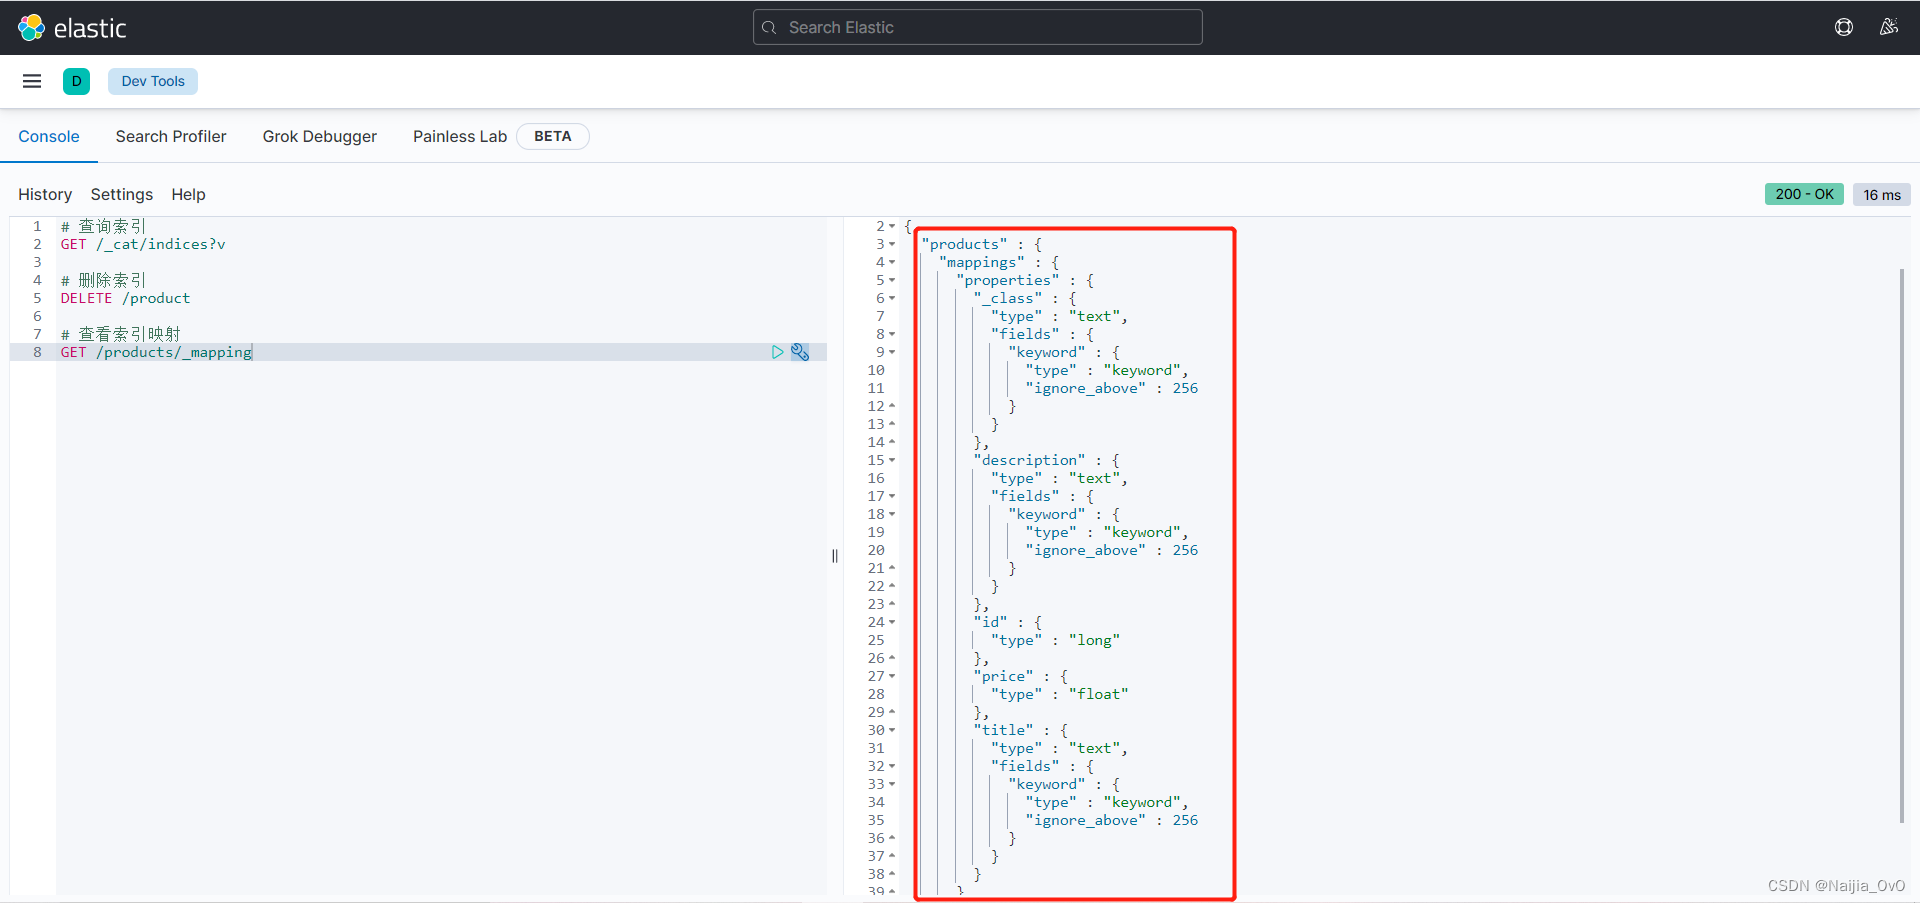This screenshot has width=1920, height=903.
Task: Open the History menu in Console
Action: point(44,194)
